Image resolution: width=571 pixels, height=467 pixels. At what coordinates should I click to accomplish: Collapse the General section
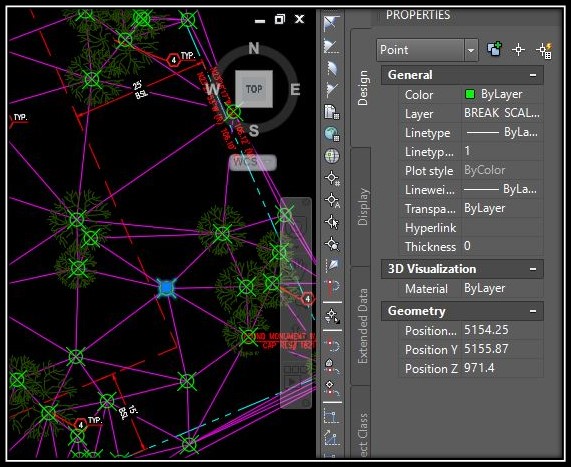[x=533, y=75]
